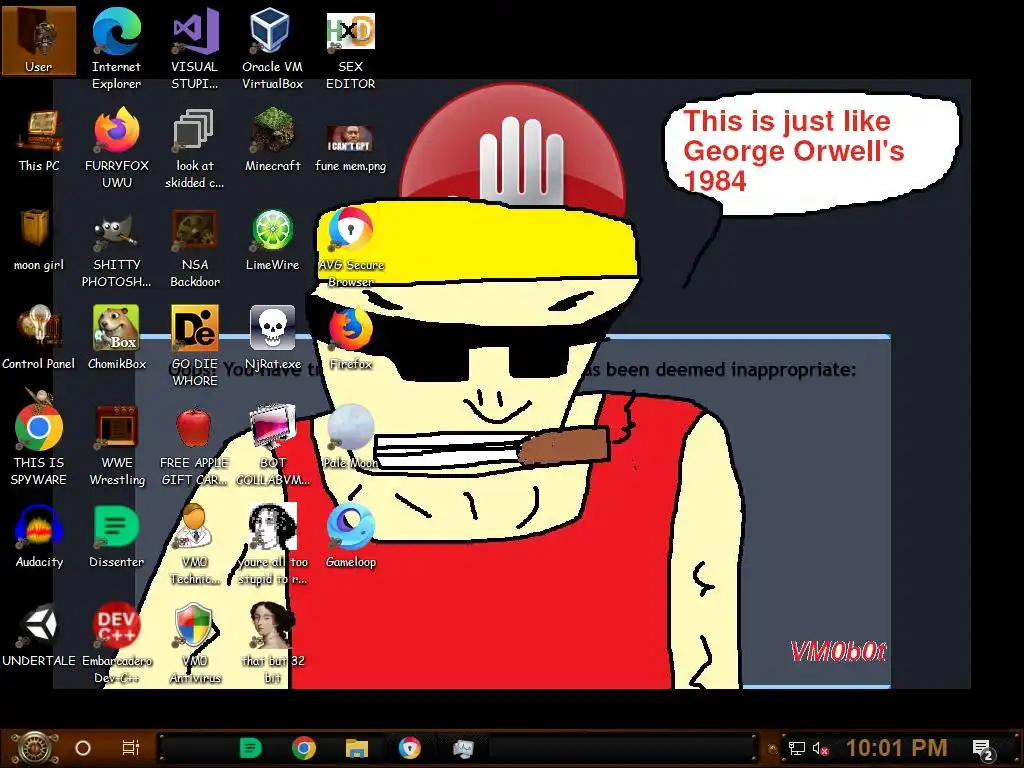Open Task View on taskbar
Screen dimensions: 1024x768
coord(131,748)
